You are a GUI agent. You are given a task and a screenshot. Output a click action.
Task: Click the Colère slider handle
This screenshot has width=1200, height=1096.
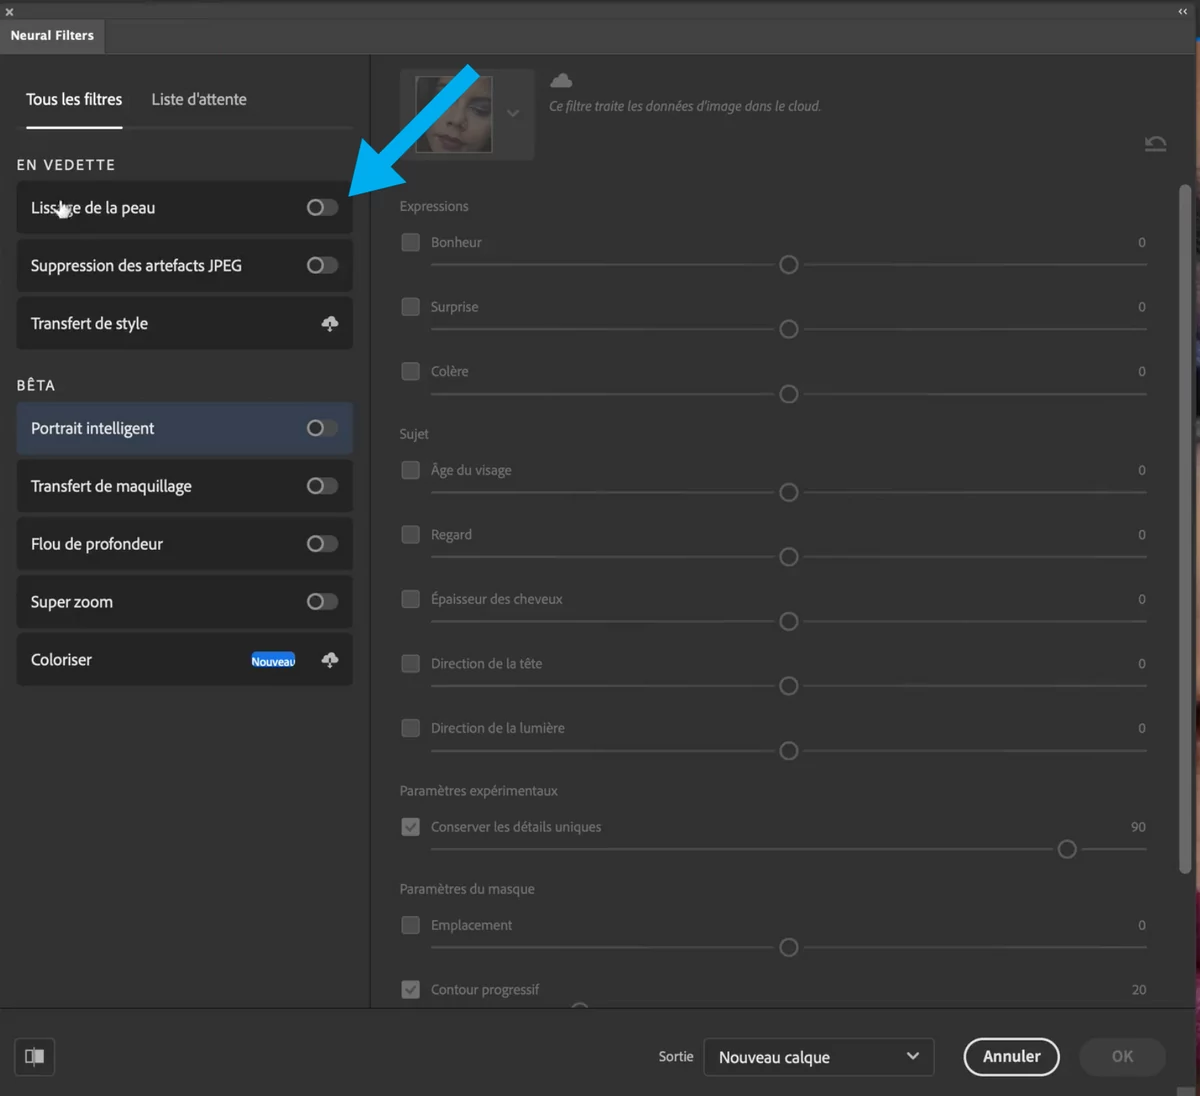(x=789, y=394)
